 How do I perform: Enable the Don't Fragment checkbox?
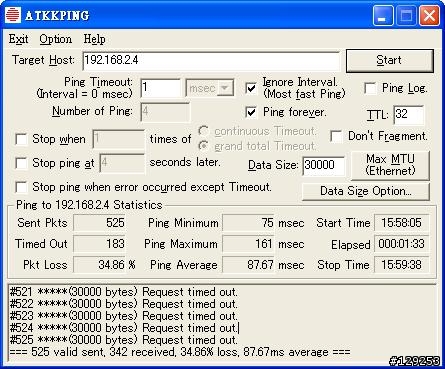click(x=336, y=136)
